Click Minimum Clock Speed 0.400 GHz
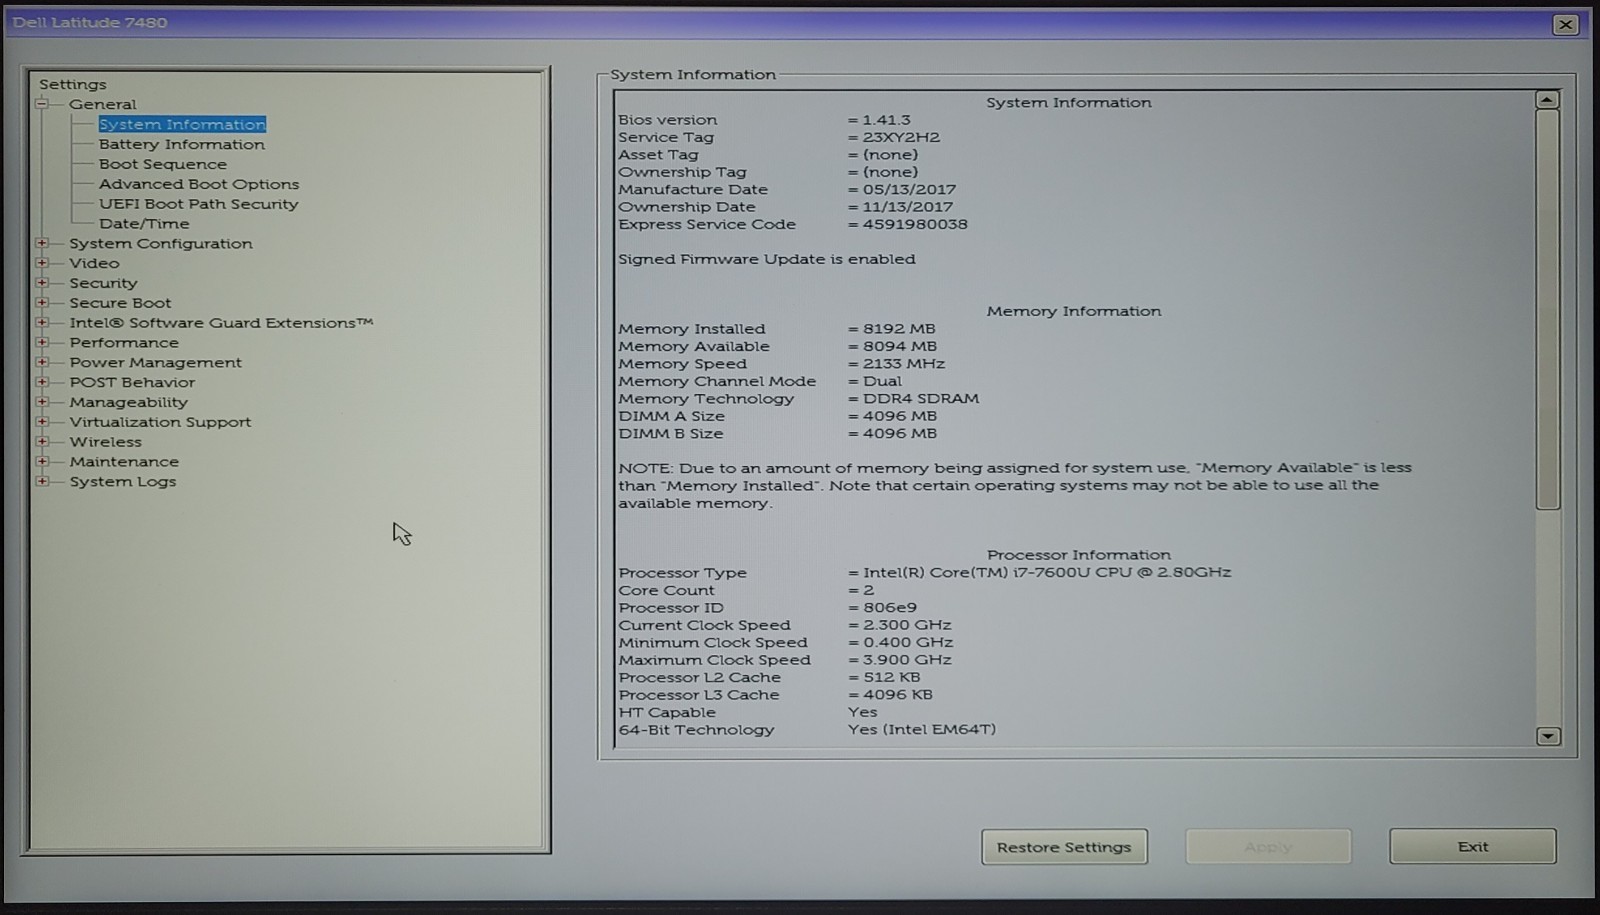 tap(908, 642)
